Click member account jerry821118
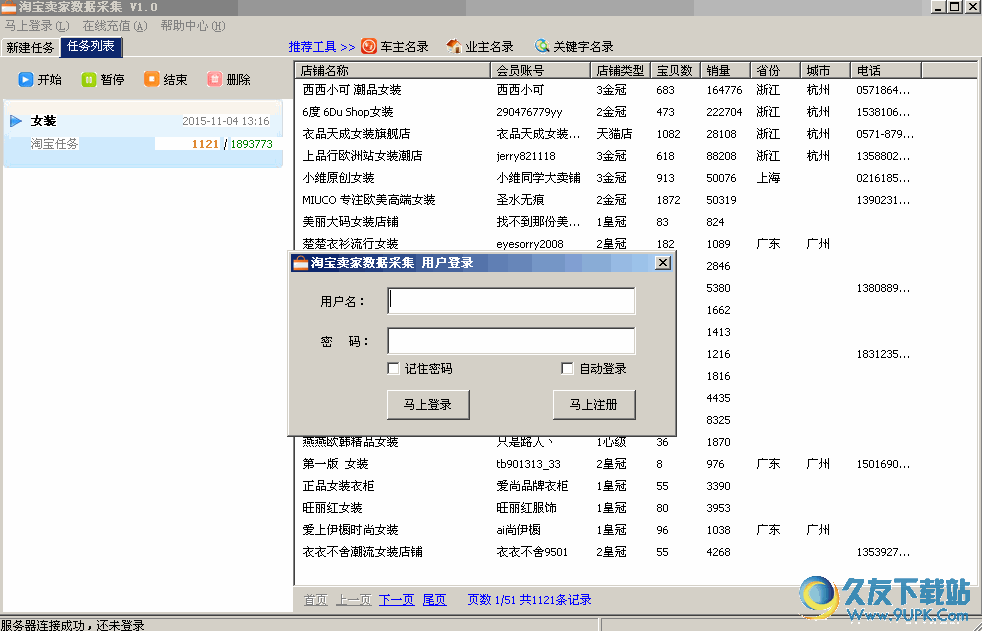 coord(525,156)
